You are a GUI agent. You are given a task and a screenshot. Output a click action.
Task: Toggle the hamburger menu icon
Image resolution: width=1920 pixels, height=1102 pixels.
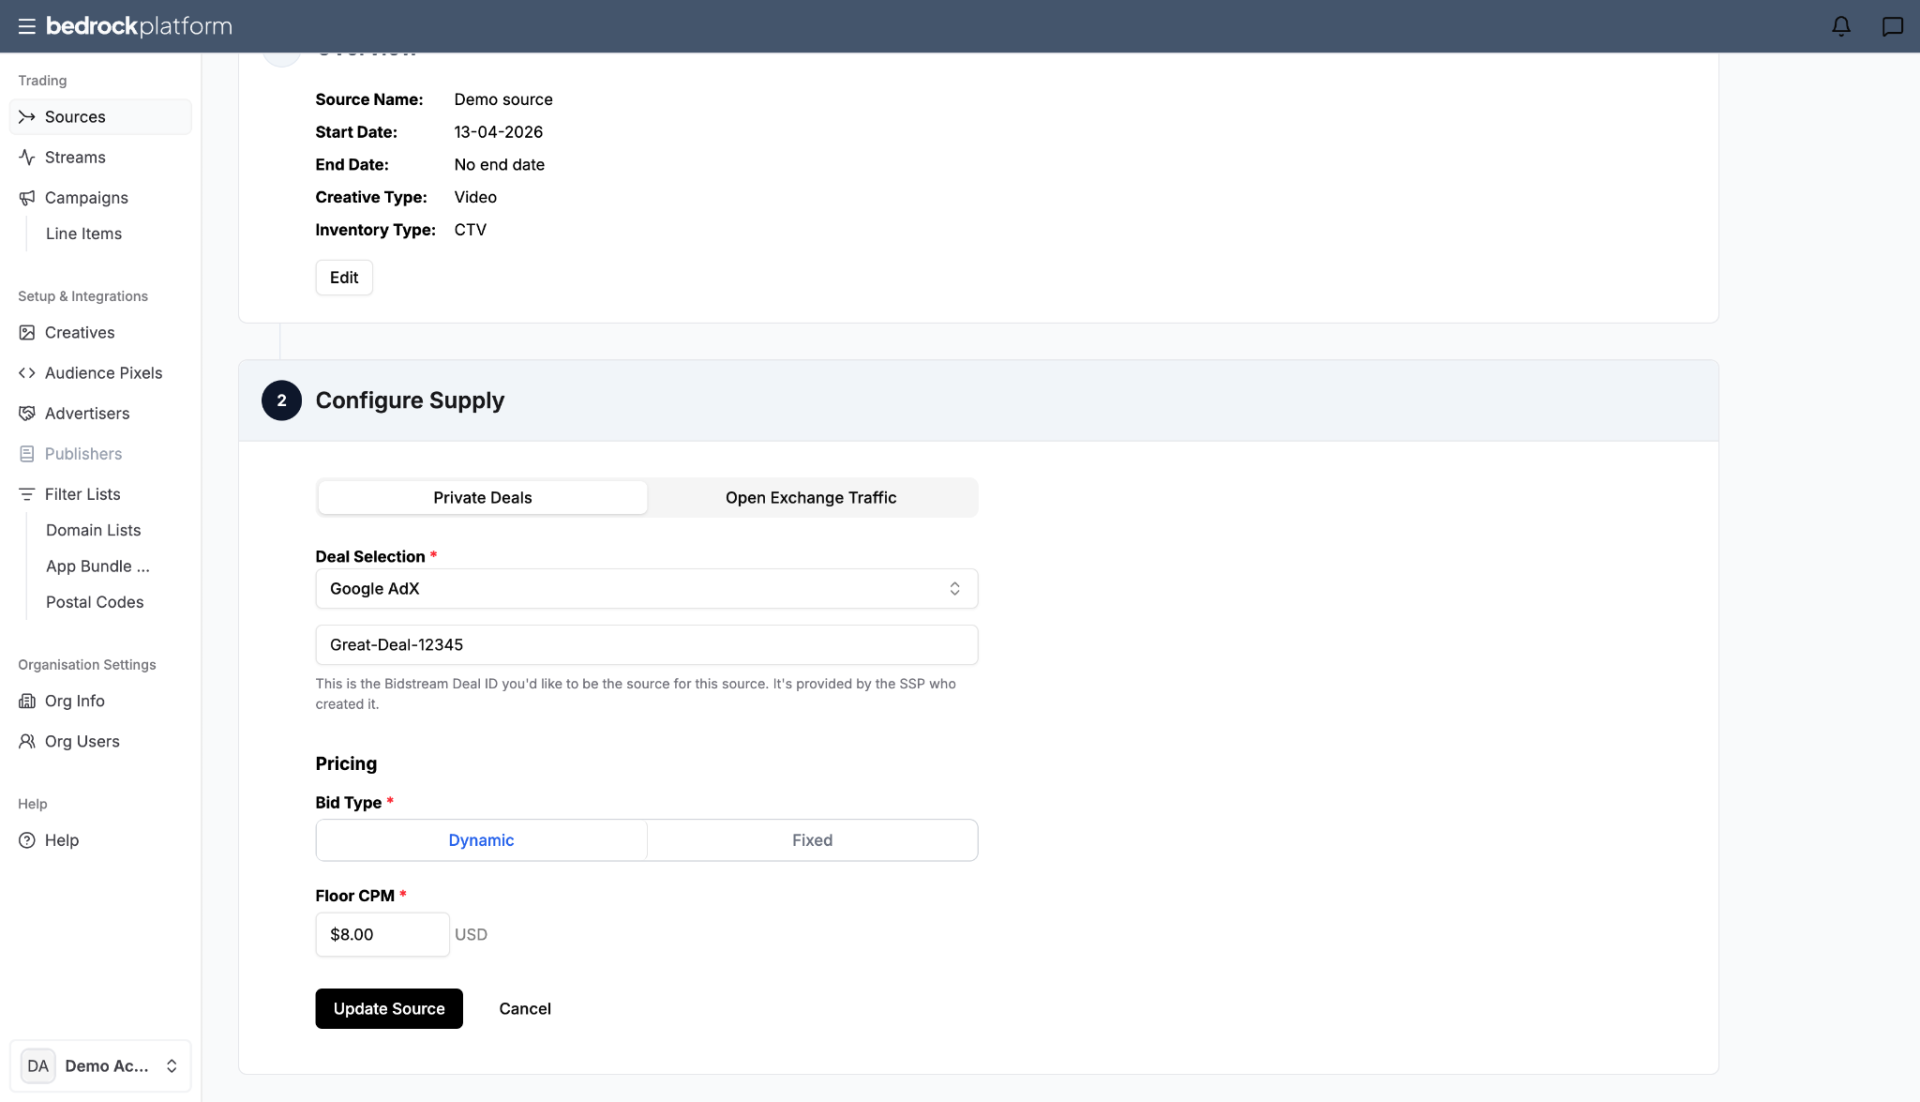(x=27, y=26)
